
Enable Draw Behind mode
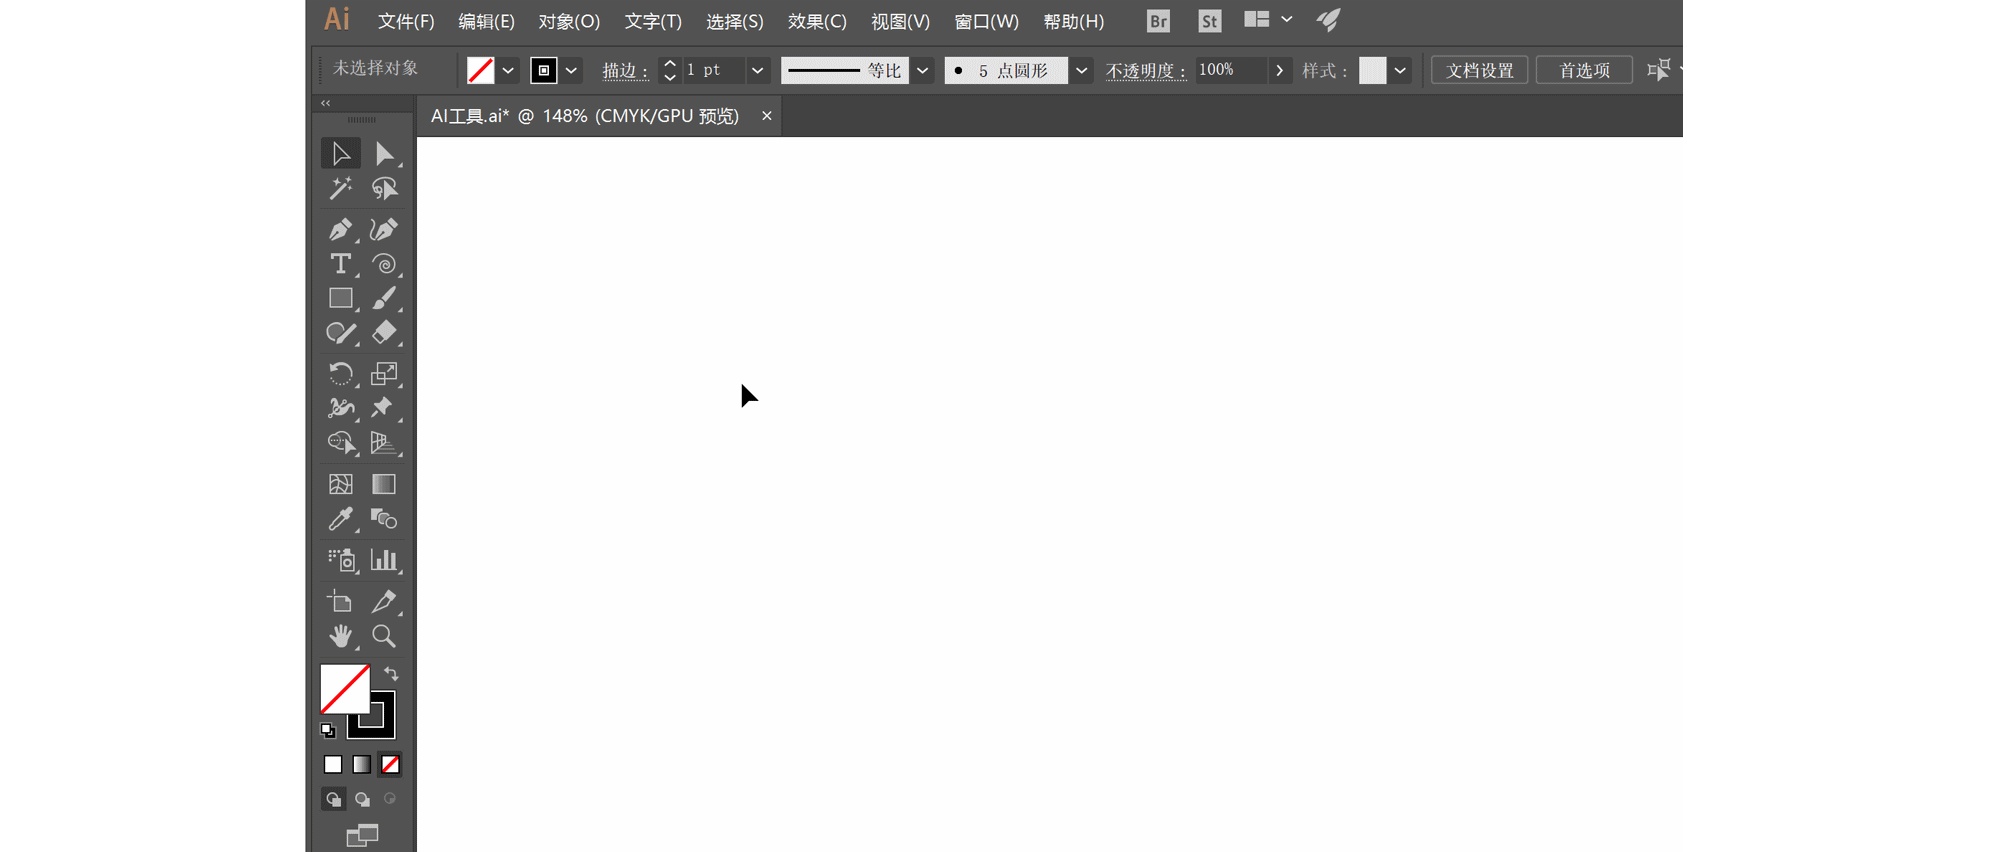tap(362, 799)
